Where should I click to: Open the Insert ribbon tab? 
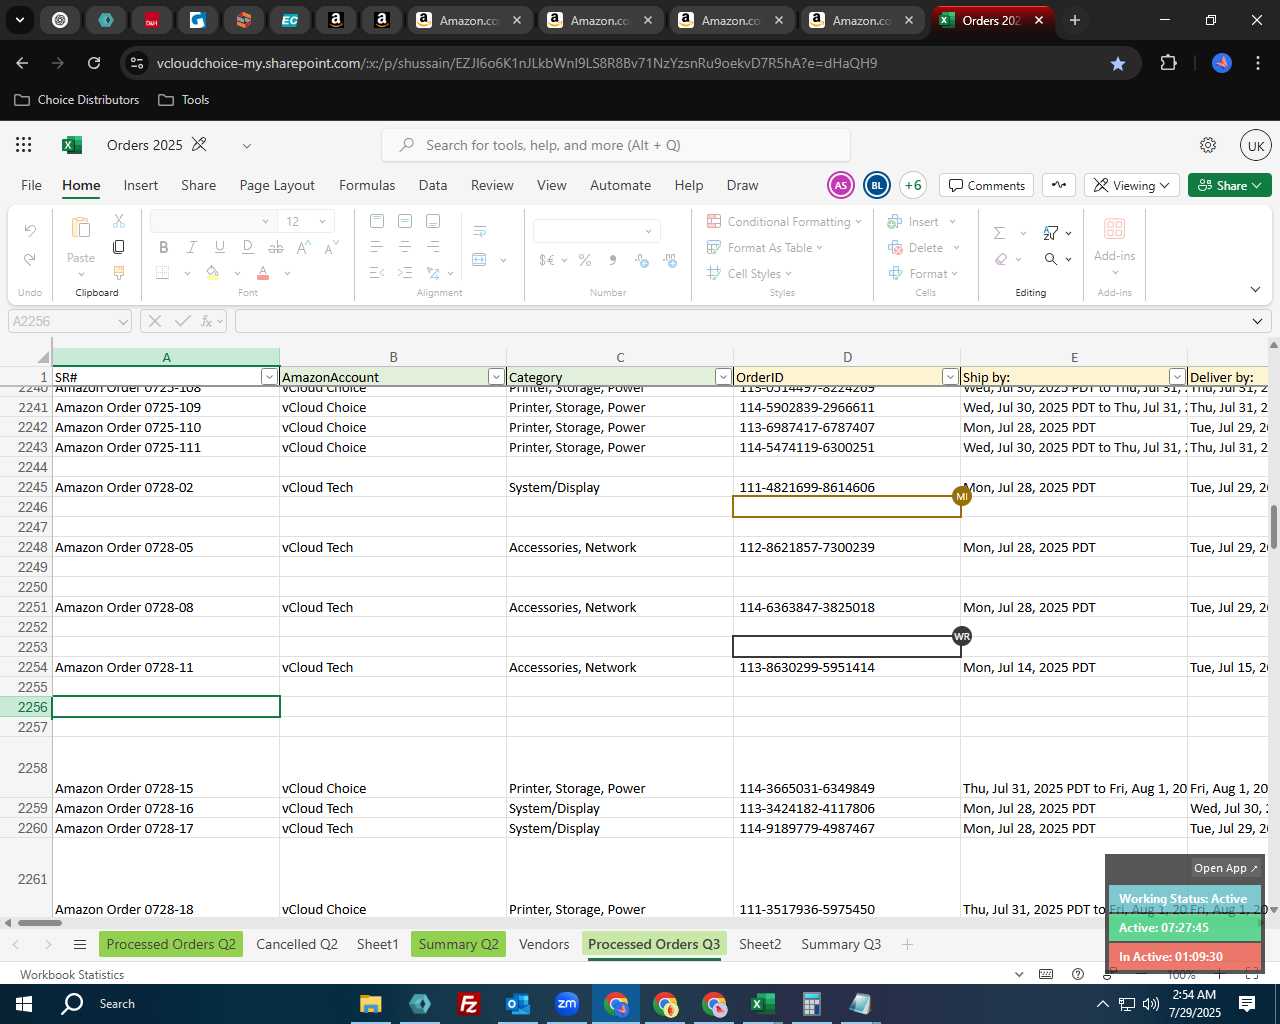141,185
